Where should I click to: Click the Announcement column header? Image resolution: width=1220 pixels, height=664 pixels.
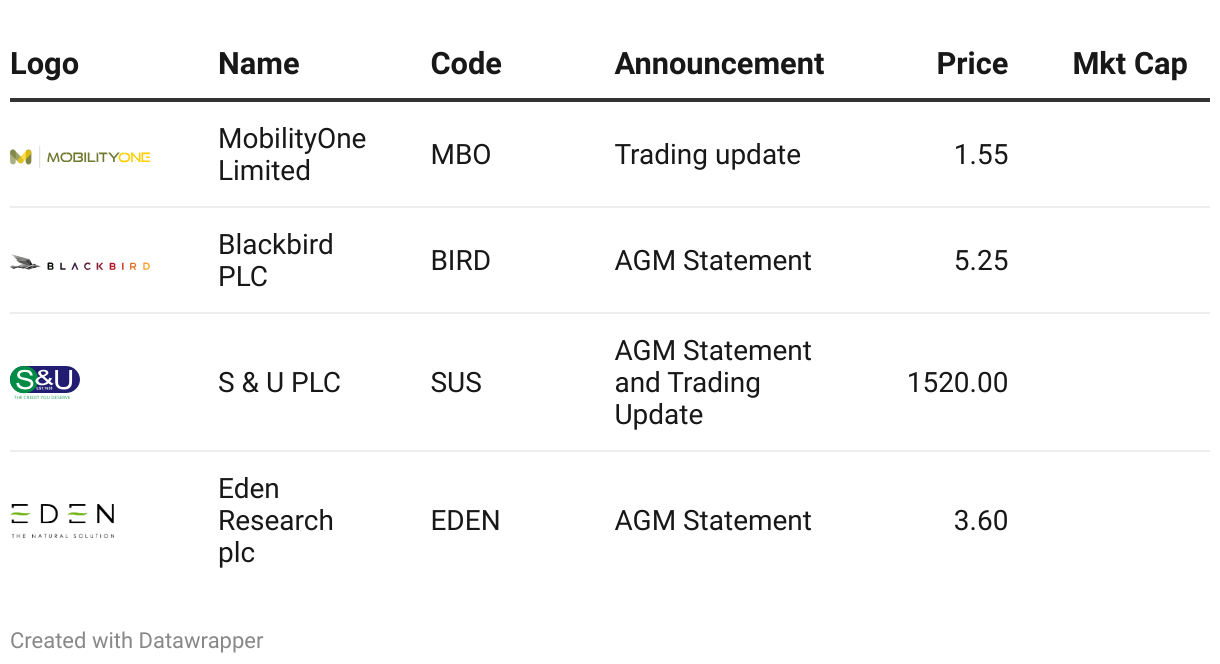719,64
